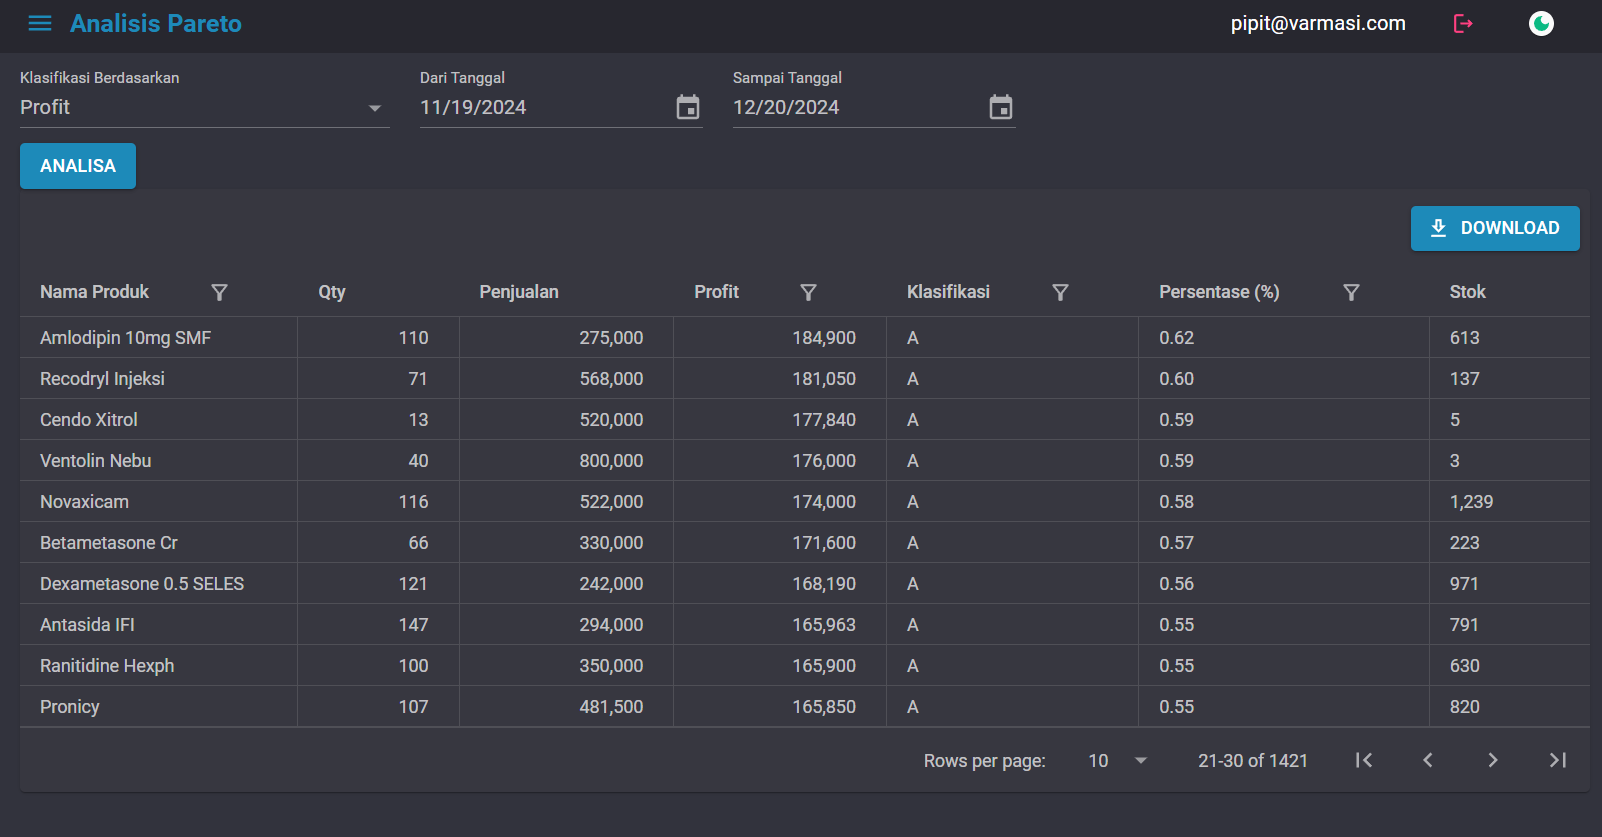The height and width of the screenshot is (837, 1602).
Task: Click the Klasifikasi column header text
Action: 948,292
